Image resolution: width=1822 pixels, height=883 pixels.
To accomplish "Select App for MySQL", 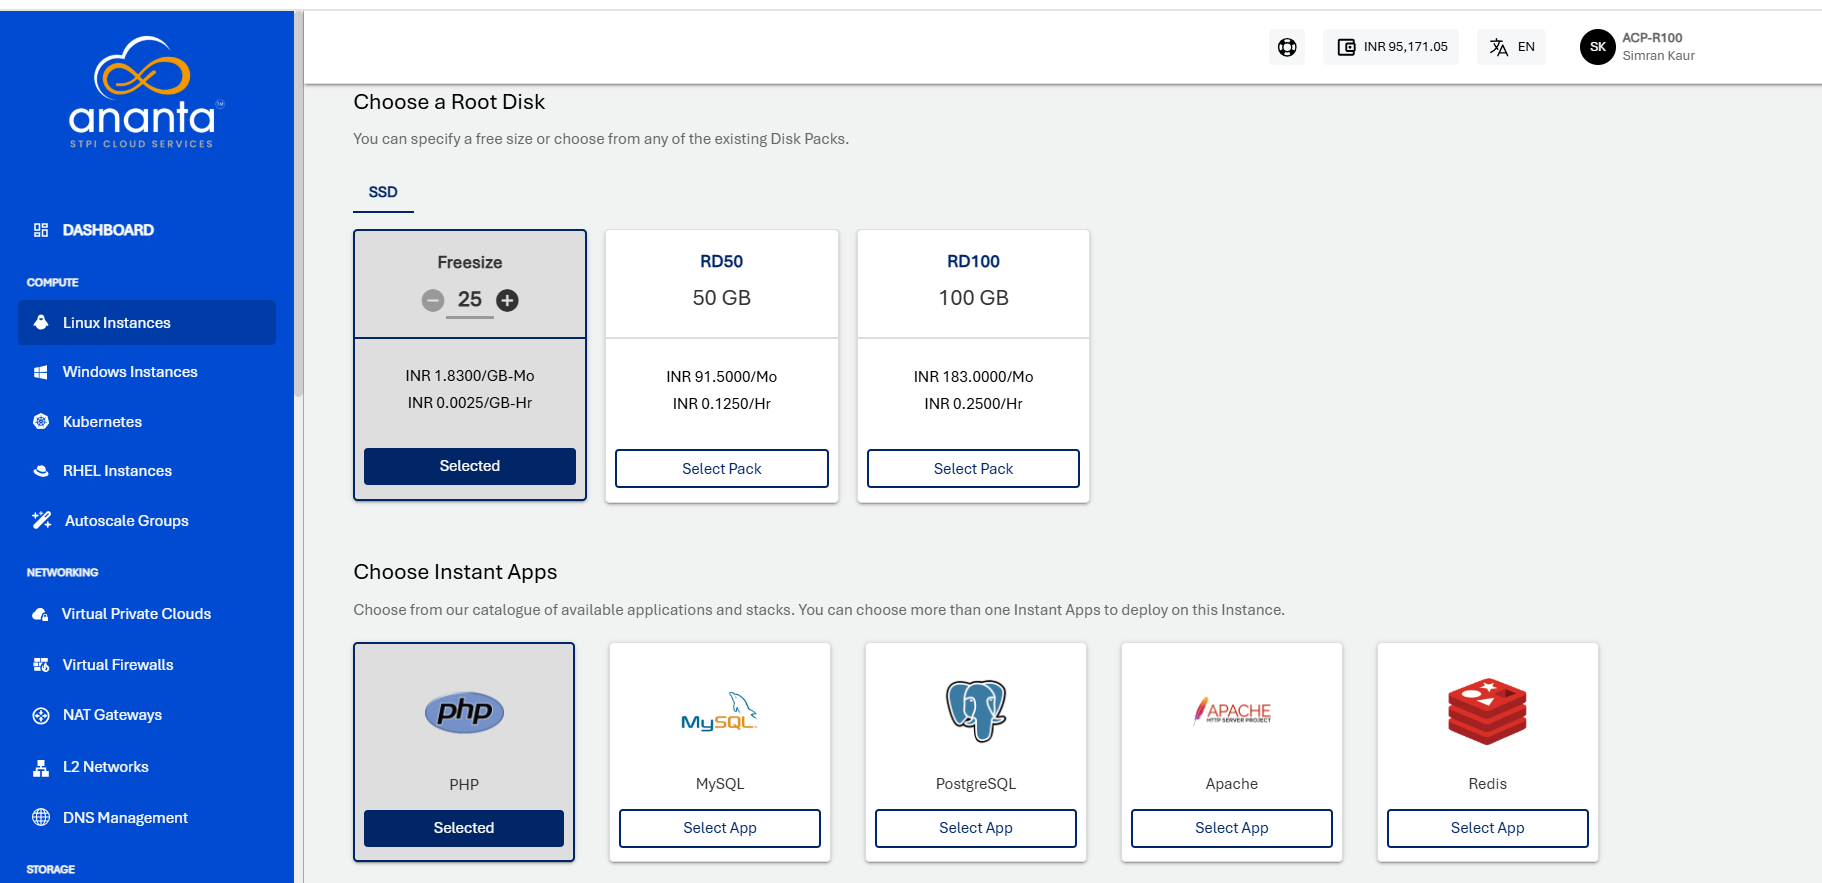I will 720,828.
